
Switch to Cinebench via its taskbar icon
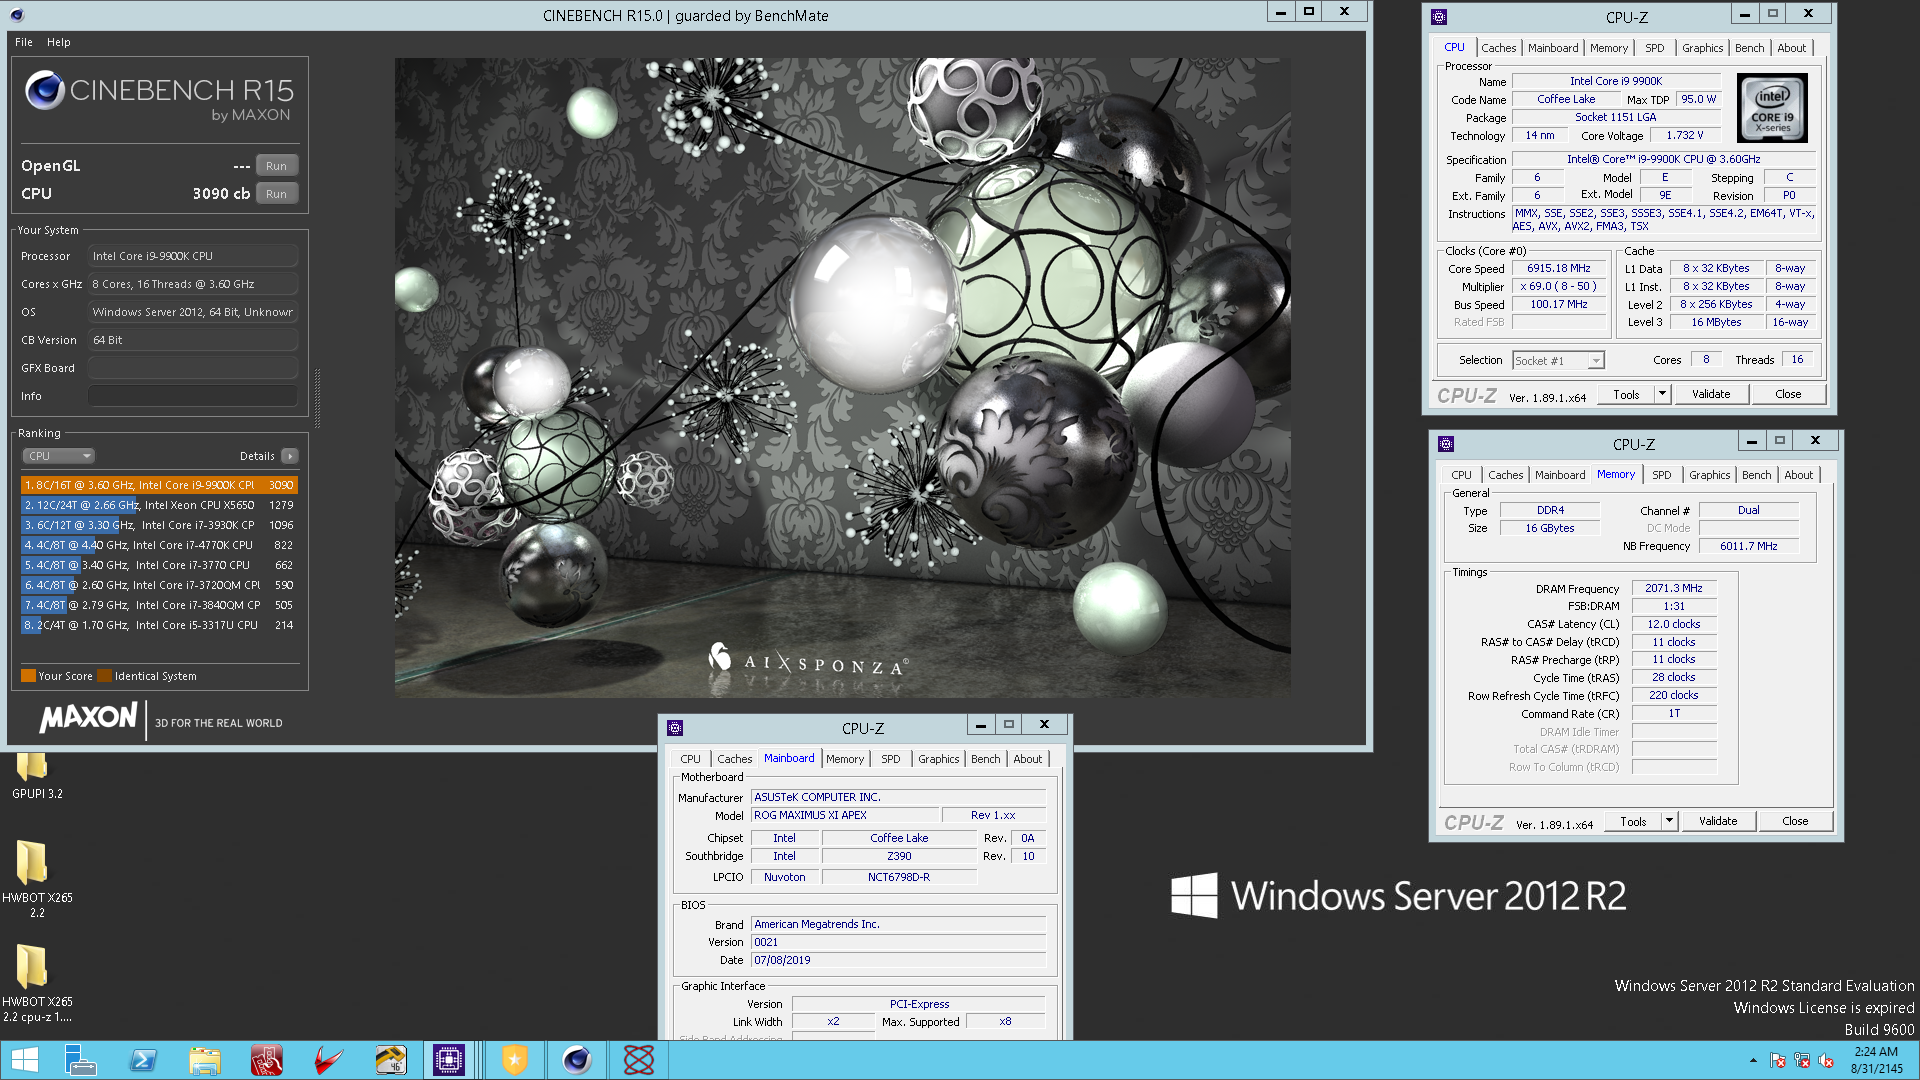[576, 1060]
